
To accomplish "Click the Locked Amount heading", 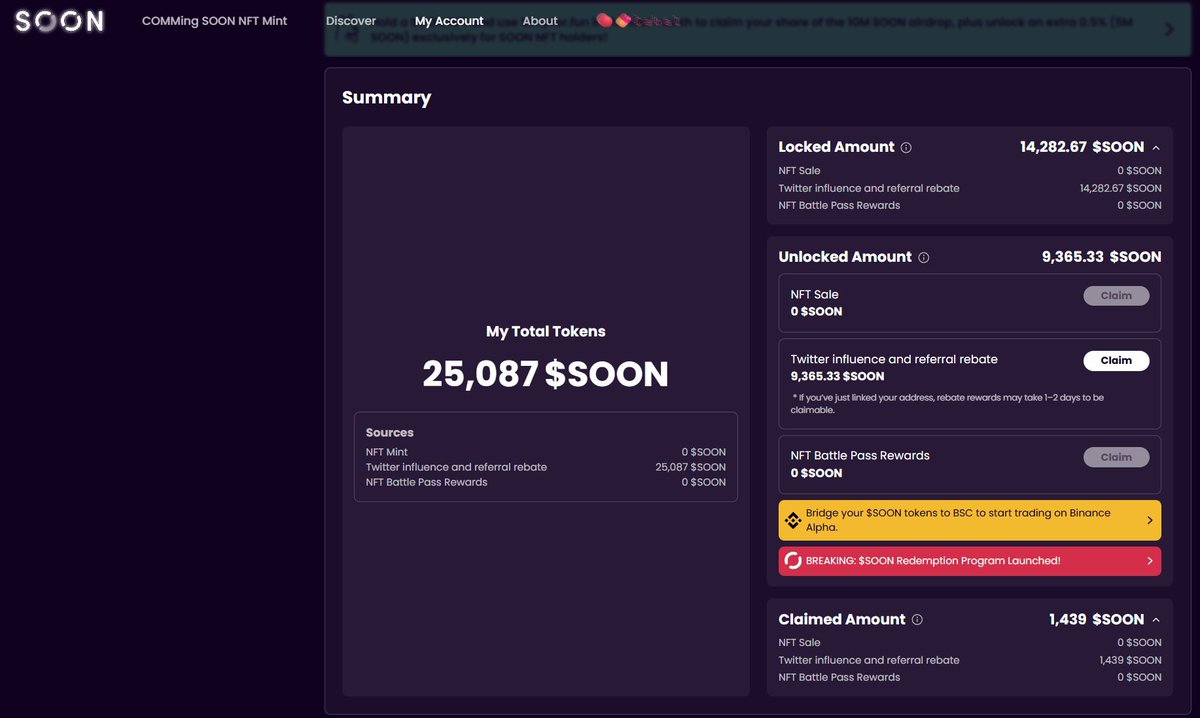I will tap(837, 147).
